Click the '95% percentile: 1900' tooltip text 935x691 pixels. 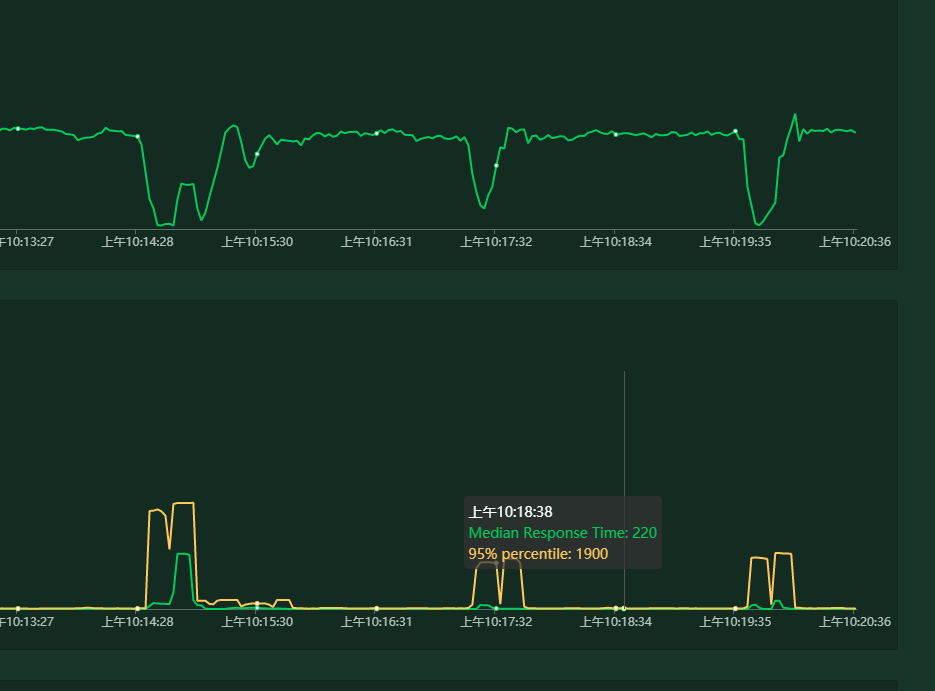coord(538,554)
